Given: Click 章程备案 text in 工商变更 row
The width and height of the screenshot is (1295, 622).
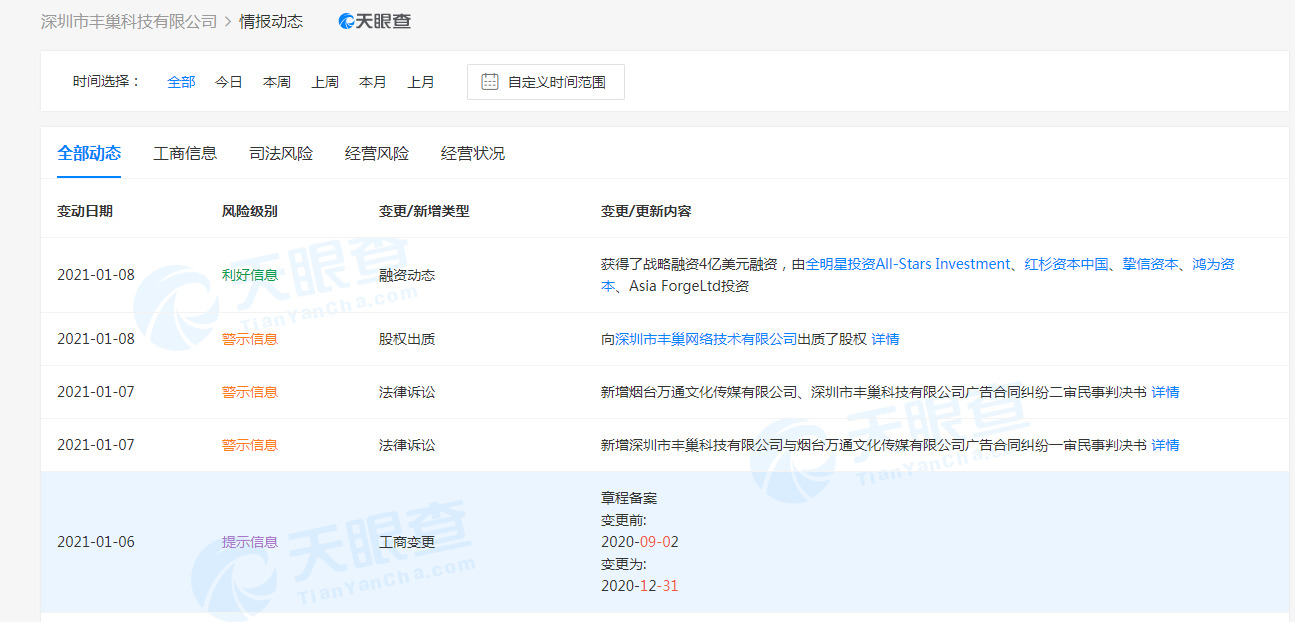Looking at the screenshot, I should 629,498.
